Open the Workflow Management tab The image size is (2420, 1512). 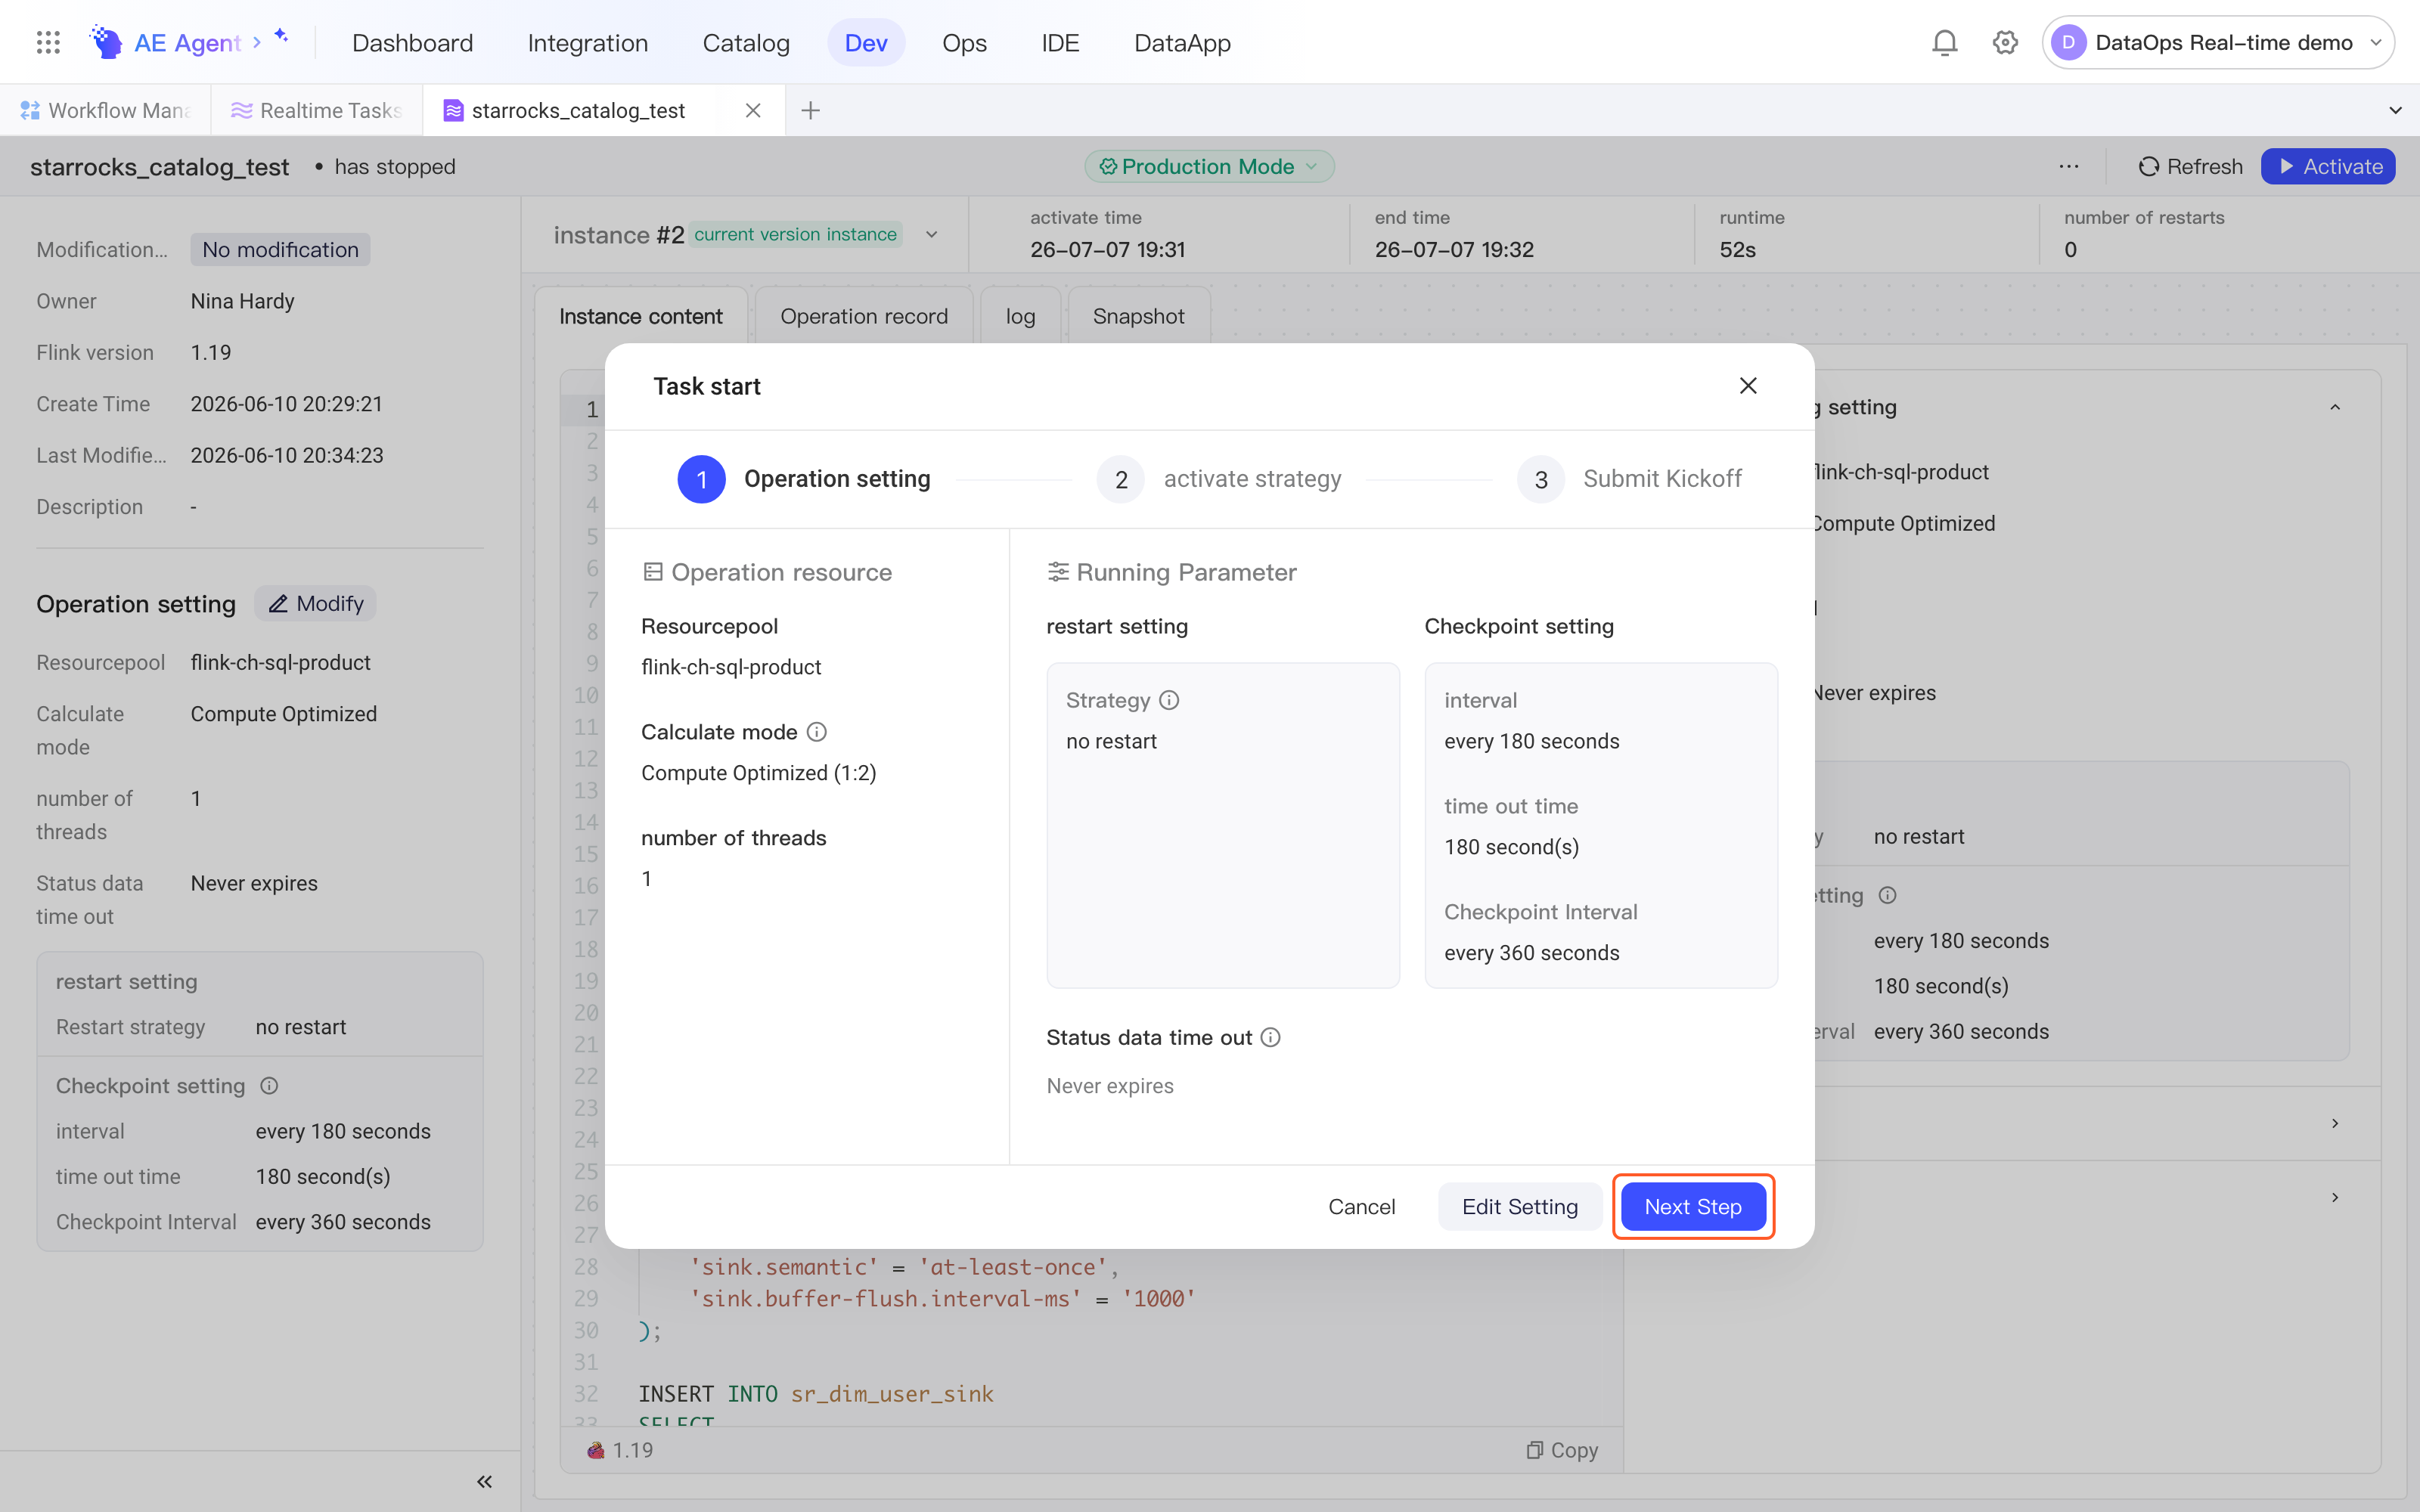106,110
